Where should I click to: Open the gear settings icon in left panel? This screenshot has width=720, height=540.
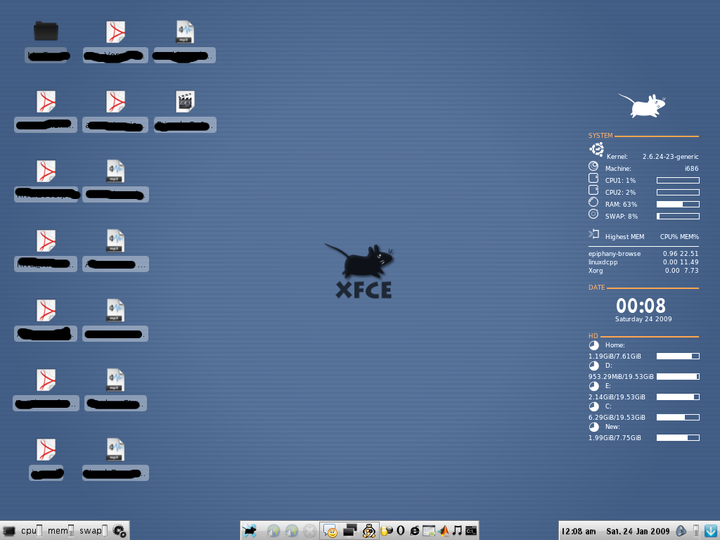[119, 531]
